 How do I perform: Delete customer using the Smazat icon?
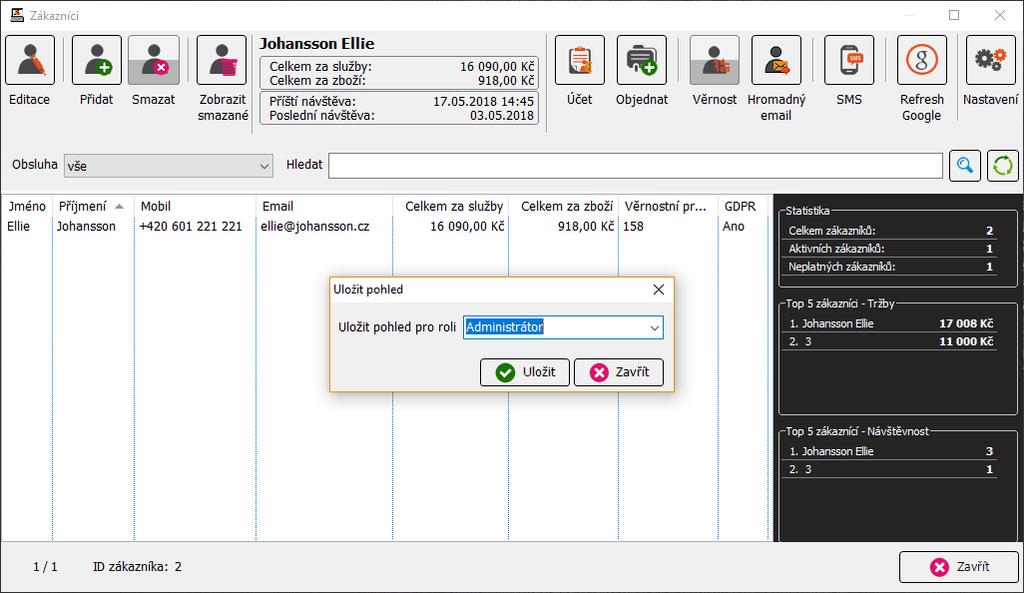click(153, 60)
